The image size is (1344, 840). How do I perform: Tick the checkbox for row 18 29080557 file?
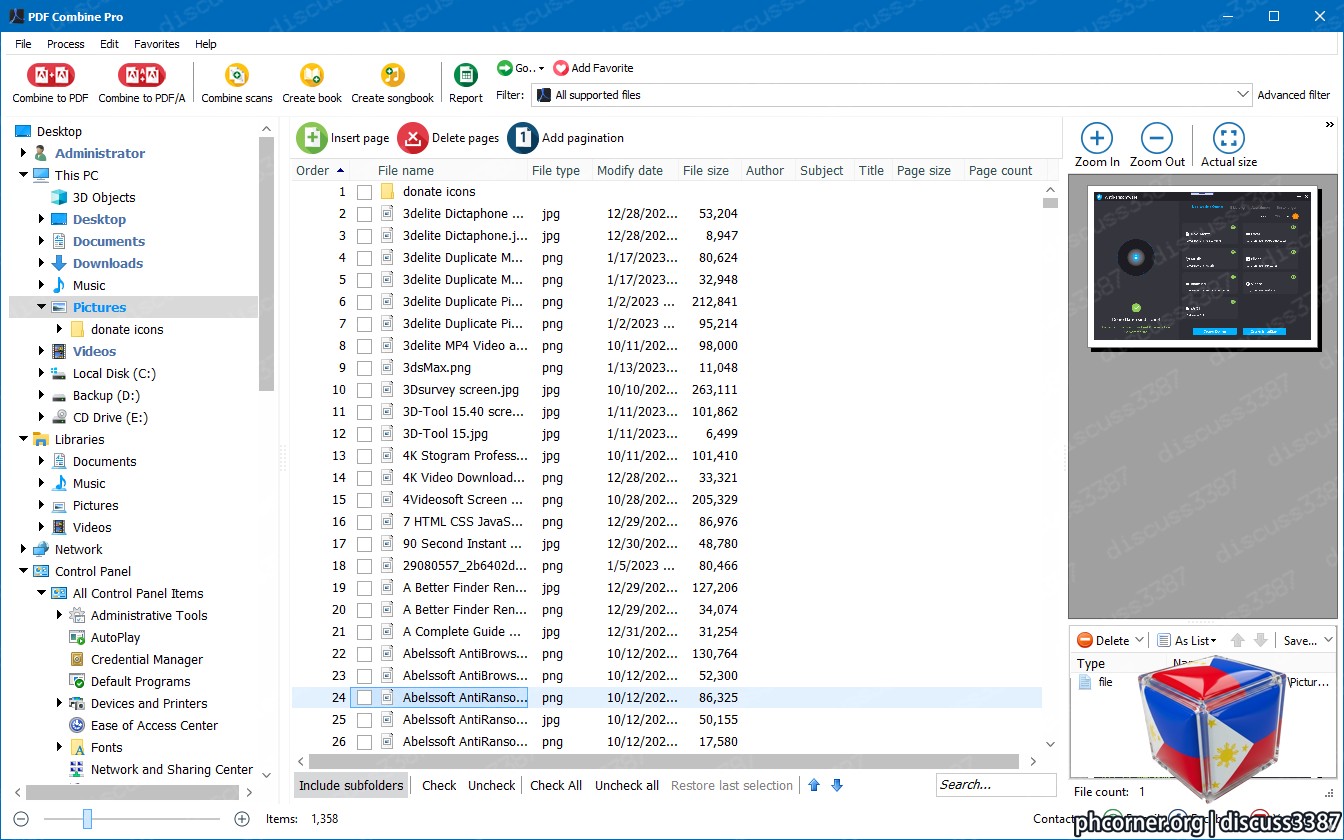pyautogui.click(x=364, y=566)
